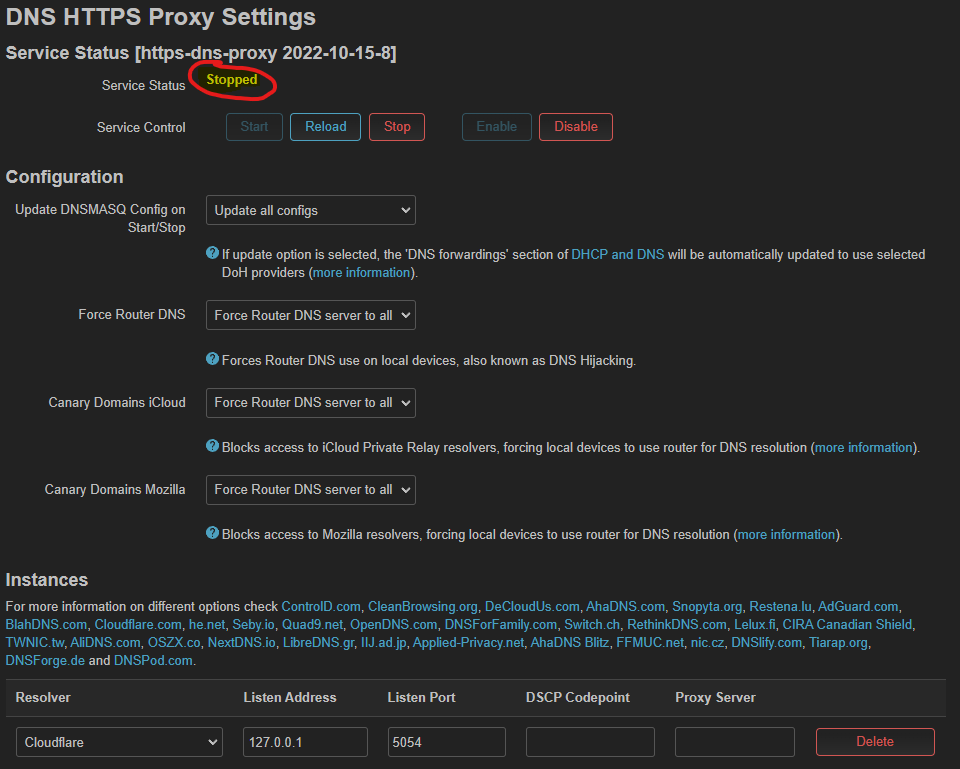Open the Applied-Privacy.net link
The height and width of the screenshot is (769, 960).
click(468, 643)
